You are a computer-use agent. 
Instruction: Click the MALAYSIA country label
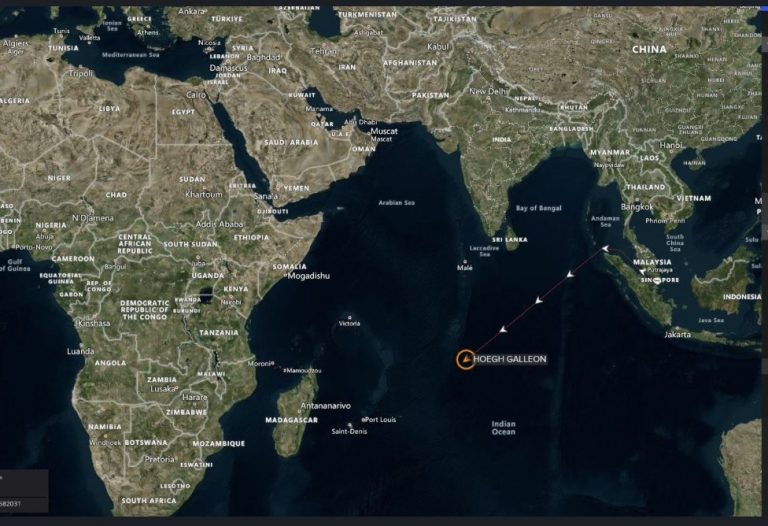click(652, 262)
